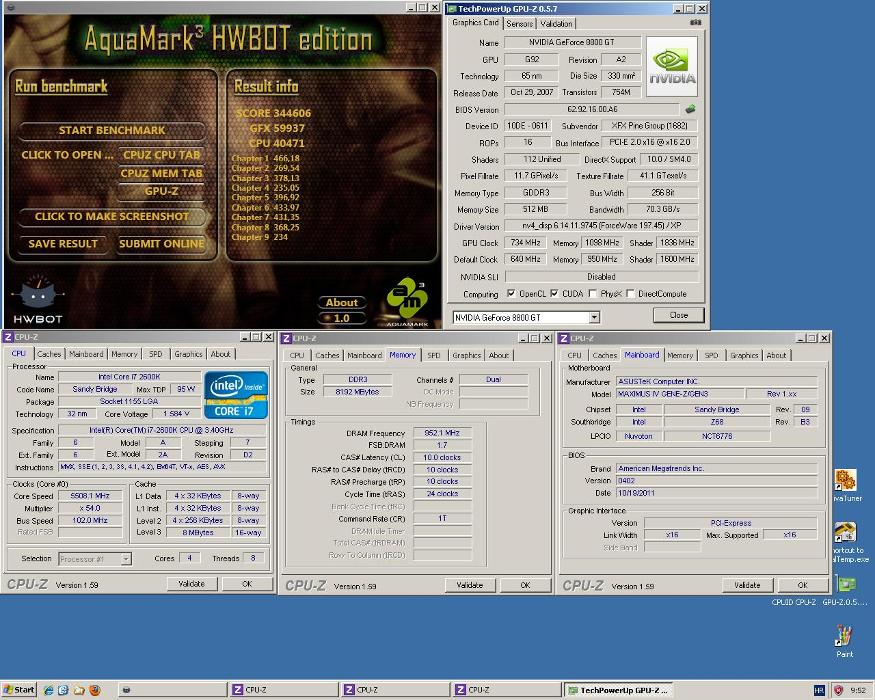875x700 pixels.
Task: Click the BIOS Date 10/19/2011 field
Action: pyautogui.click(x=717, y=493)
